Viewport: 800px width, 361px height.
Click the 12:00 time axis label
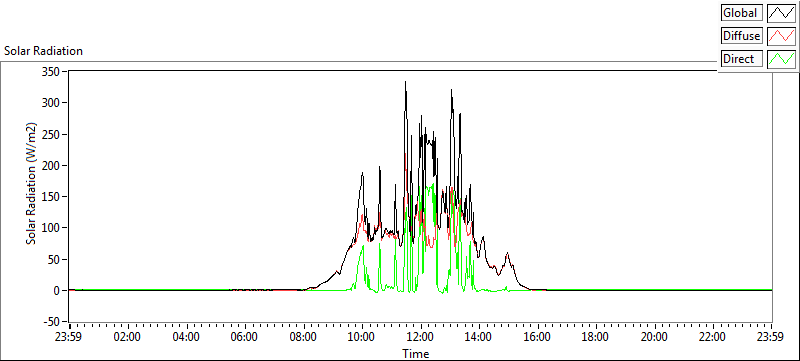click(x=421, y=337)
